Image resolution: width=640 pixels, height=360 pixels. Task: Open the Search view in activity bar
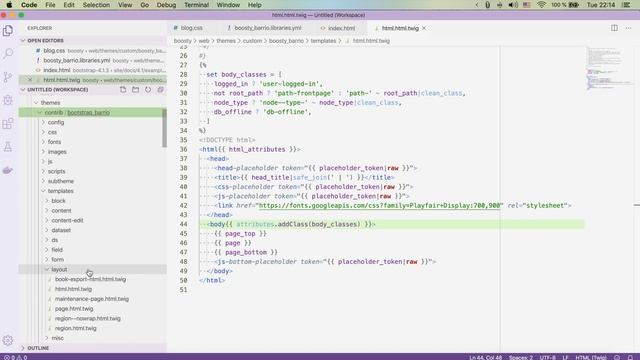point(8,53)
